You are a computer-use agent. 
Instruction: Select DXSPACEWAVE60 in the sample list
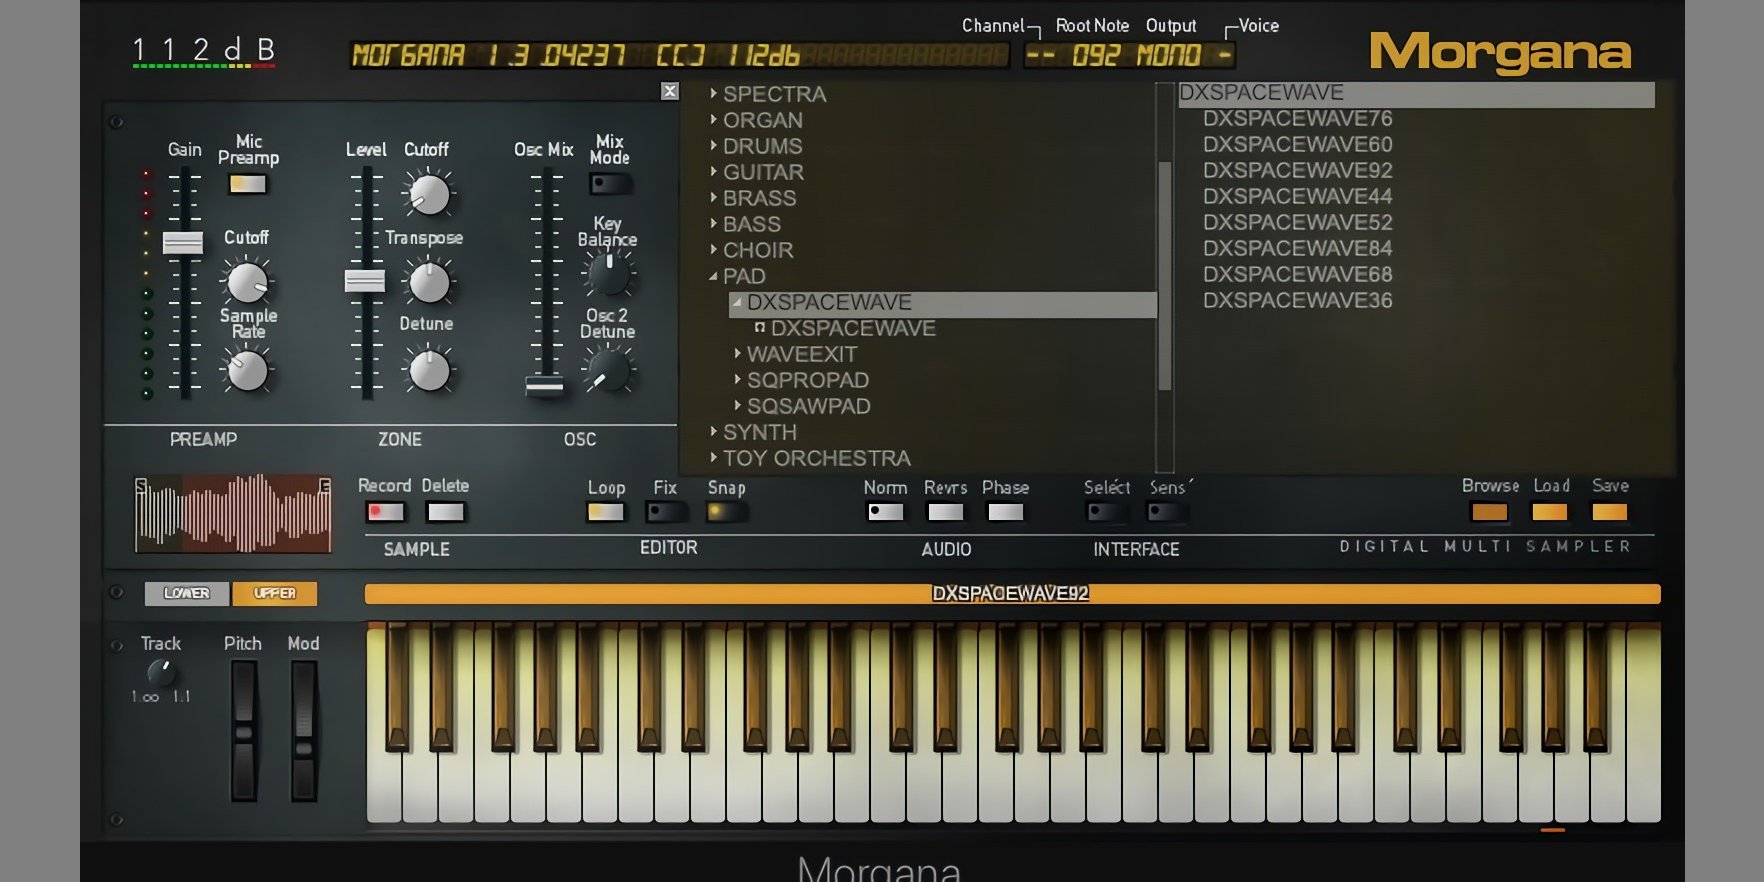pyautogui.click(x=1297, y=144)
